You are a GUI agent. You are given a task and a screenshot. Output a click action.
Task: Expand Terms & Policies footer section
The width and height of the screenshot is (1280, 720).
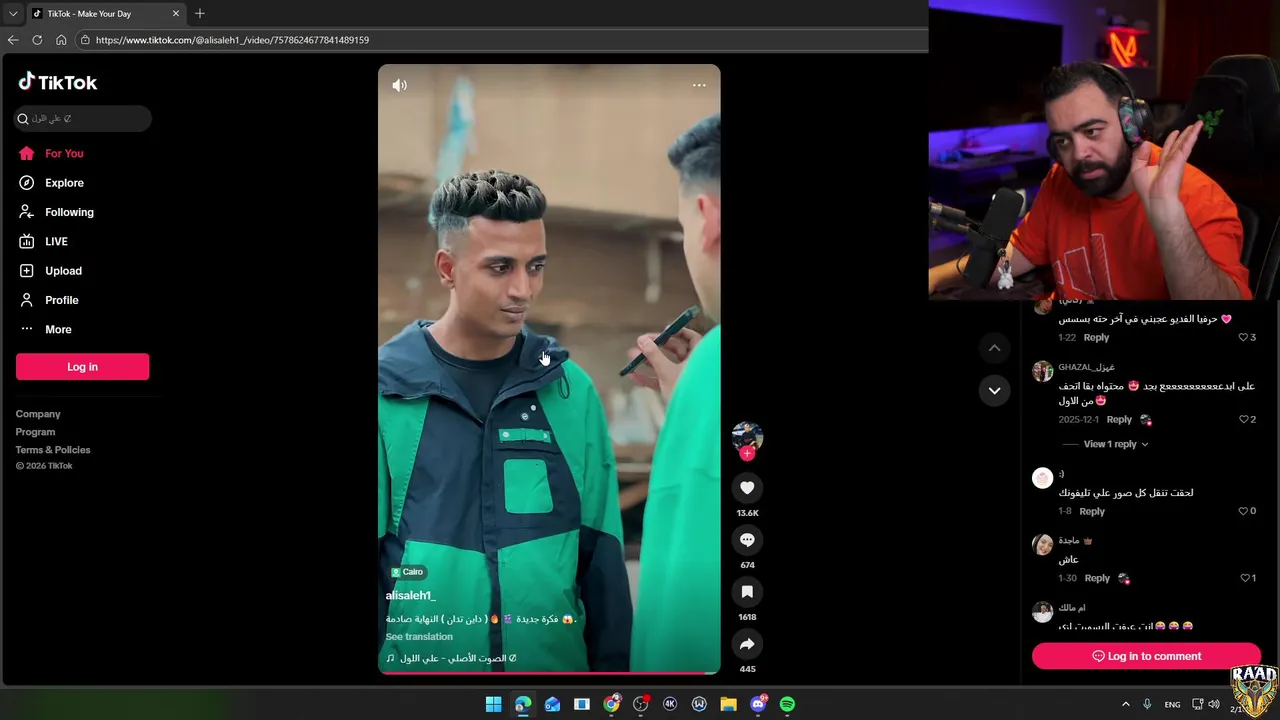point(53,450)
